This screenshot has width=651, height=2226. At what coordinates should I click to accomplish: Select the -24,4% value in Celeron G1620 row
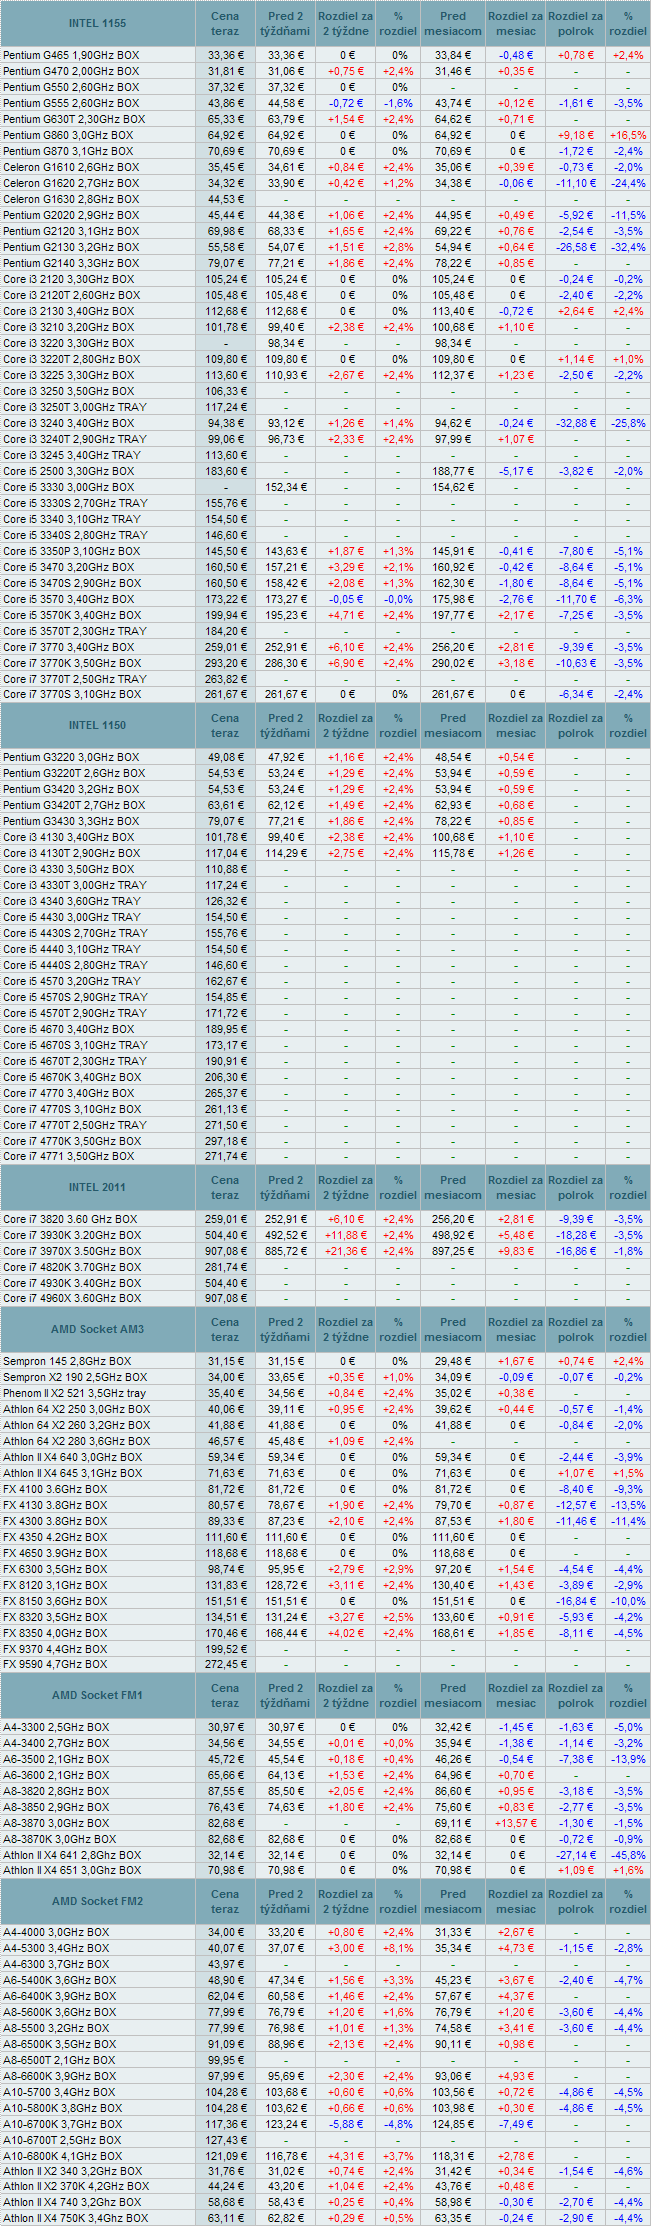[x=628, y=183]
